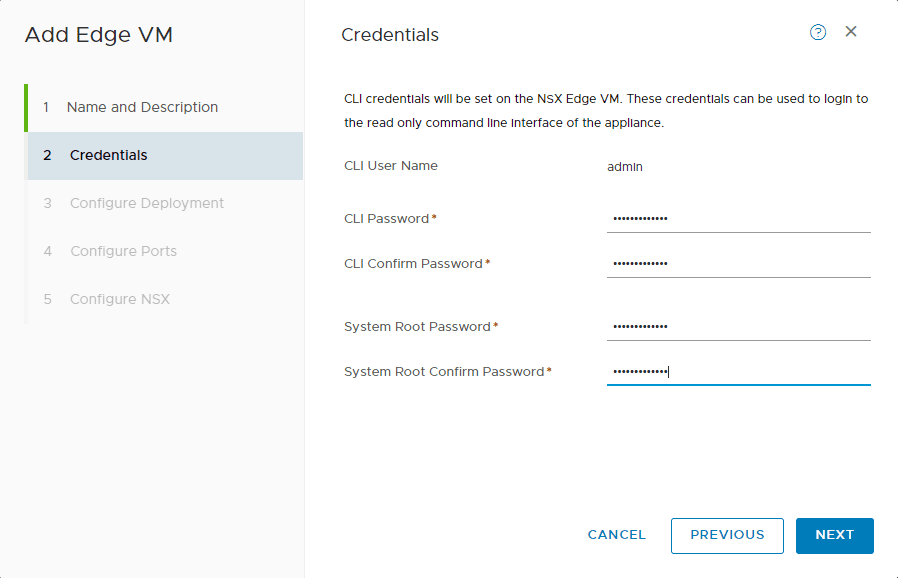Click the CLI User Name label
The width and height of the screenshot is (898, 578).
pyautogui.click(x=390, y=166)
